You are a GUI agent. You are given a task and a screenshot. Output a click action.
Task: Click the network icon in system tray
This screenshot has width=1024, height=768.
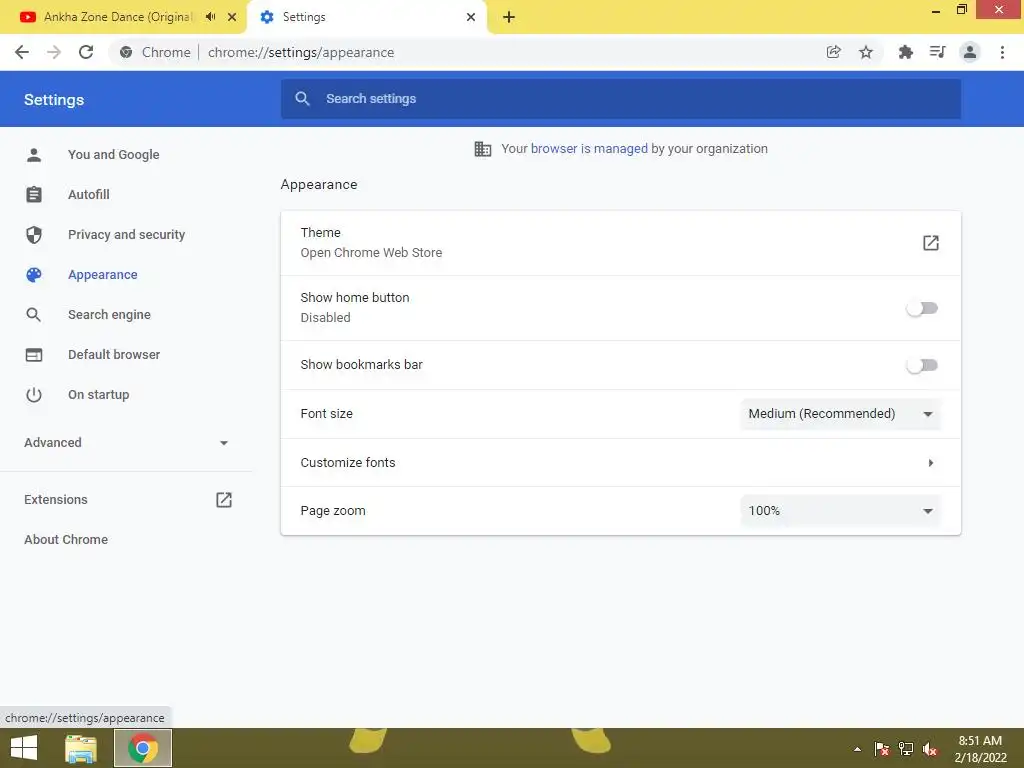[906, 749]
